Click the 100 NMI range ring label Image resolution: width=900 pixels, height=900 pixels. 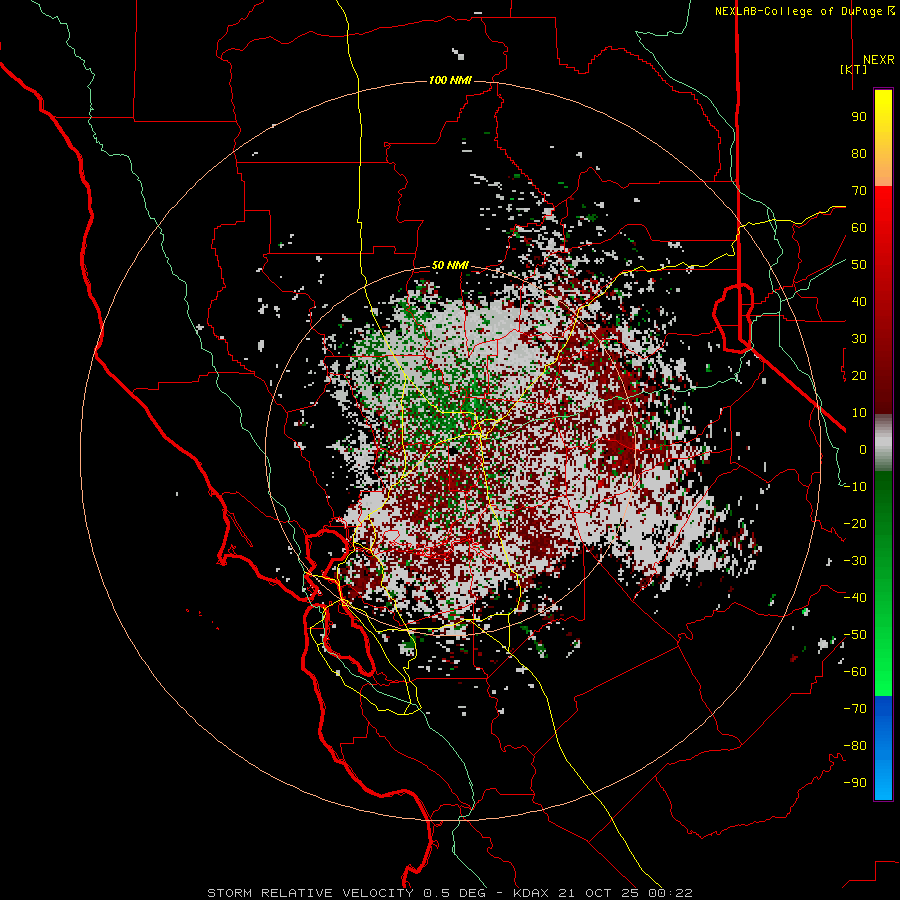[x=450, y=80]
